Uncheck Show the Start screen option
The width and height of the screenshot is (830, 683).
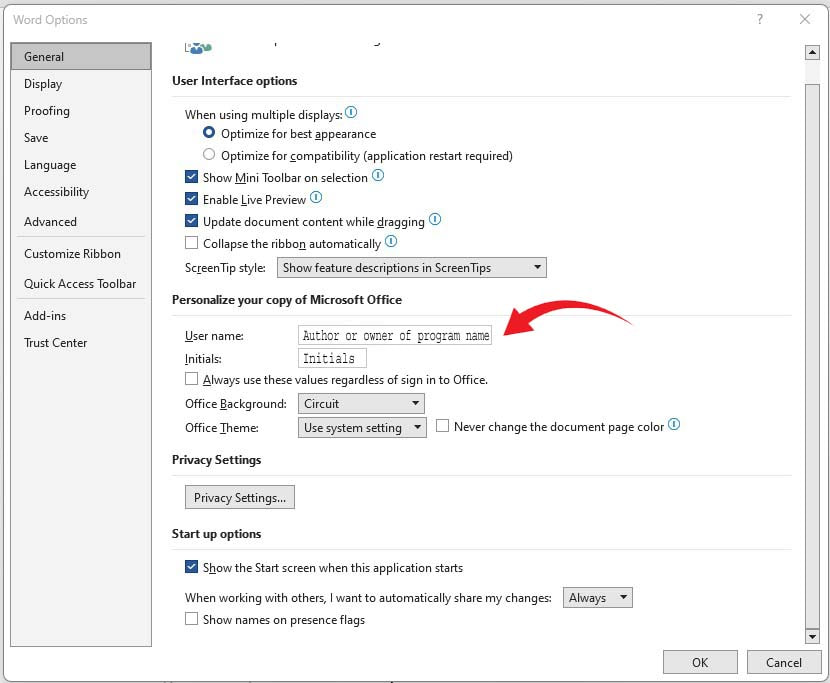[x=192, y=567]
